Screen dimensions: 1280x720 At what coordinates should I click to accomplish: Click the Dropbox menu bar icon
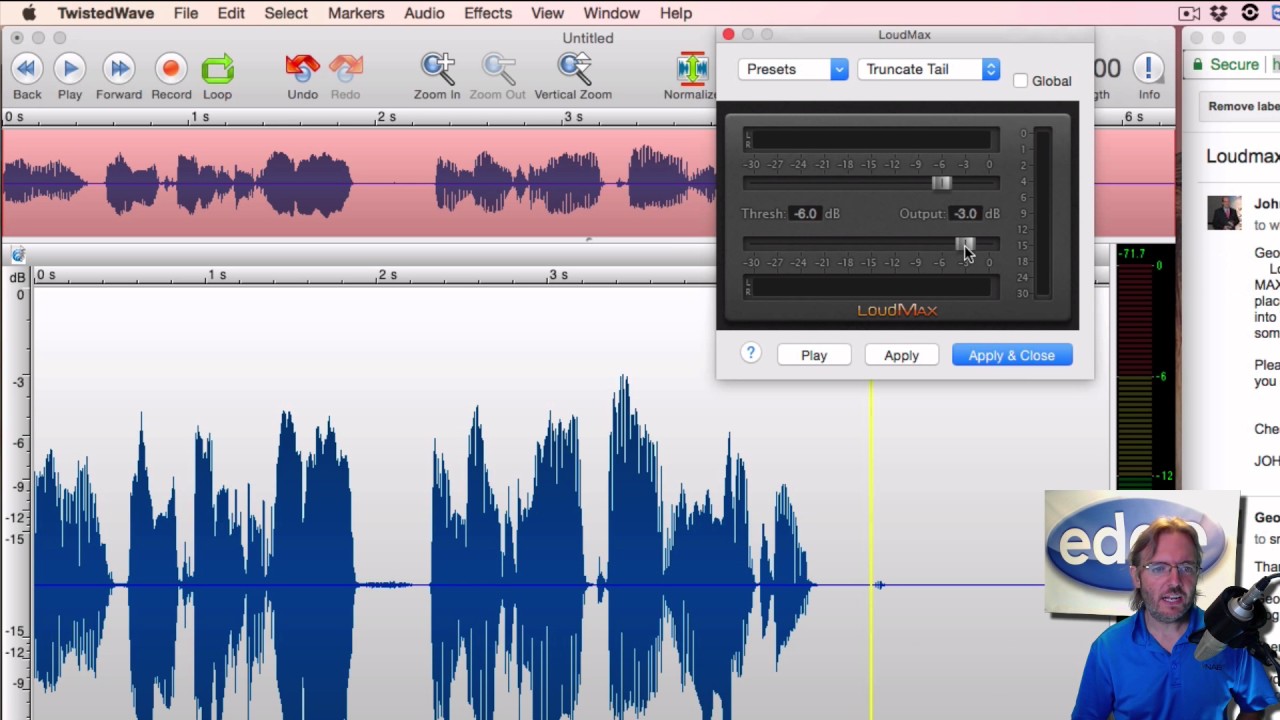[1219, 13]
